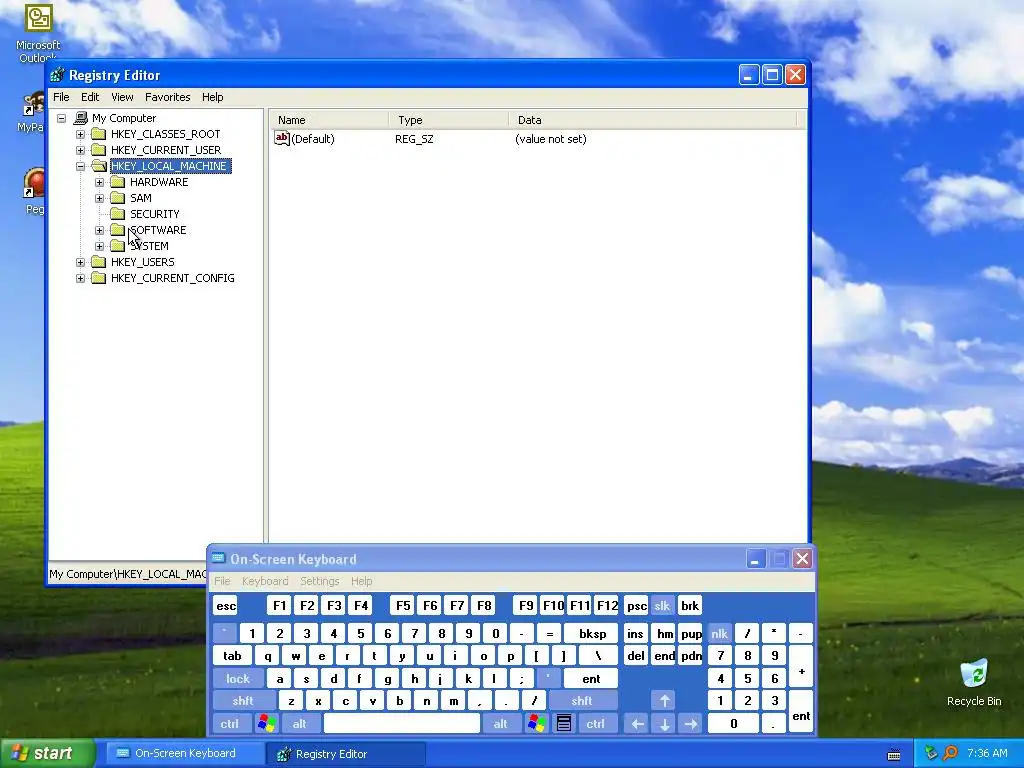Click left Windows logo key on keyboard
This screenshot has height=768, width=1024.
point(266,724)
